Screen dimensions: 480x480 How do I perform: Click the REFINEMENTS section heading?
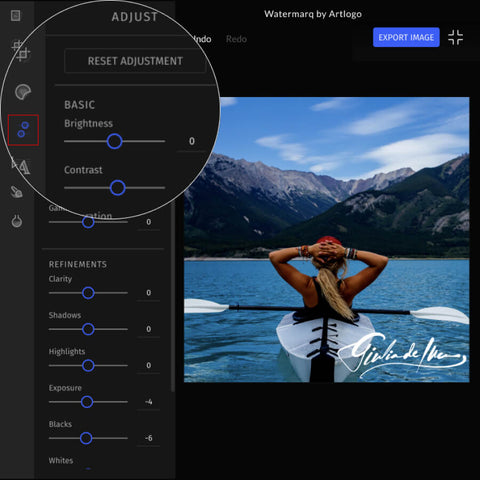click(78, 264)
